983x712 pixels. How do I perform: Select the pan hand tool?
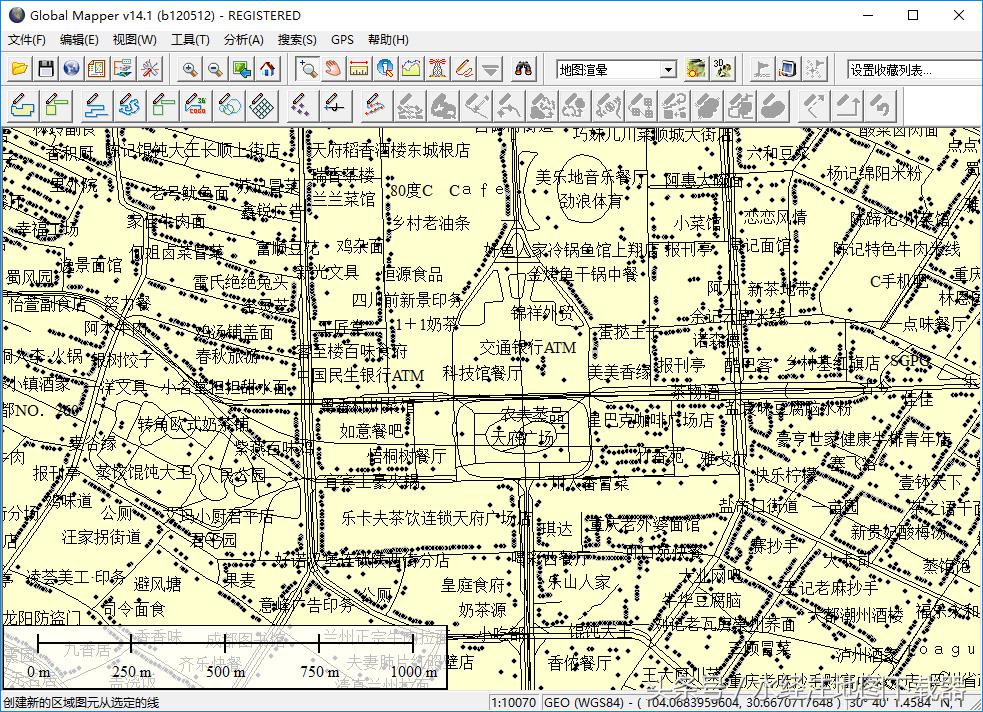pyautogui.click(x=333, y=69)
